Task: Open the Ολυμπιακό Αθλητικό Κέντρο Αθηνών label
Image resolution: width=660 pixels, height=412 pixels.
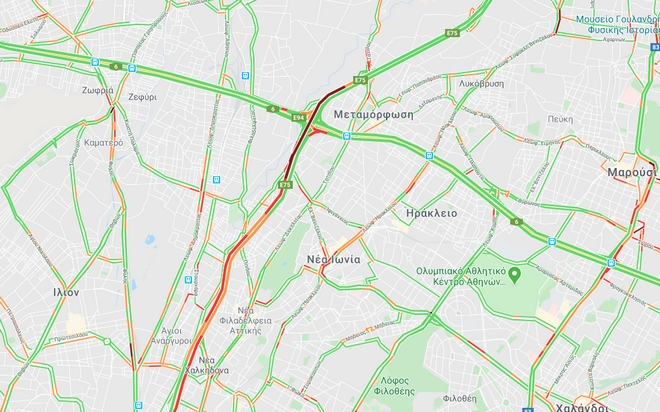Action: pyautogui.click(x=461, y=276)
